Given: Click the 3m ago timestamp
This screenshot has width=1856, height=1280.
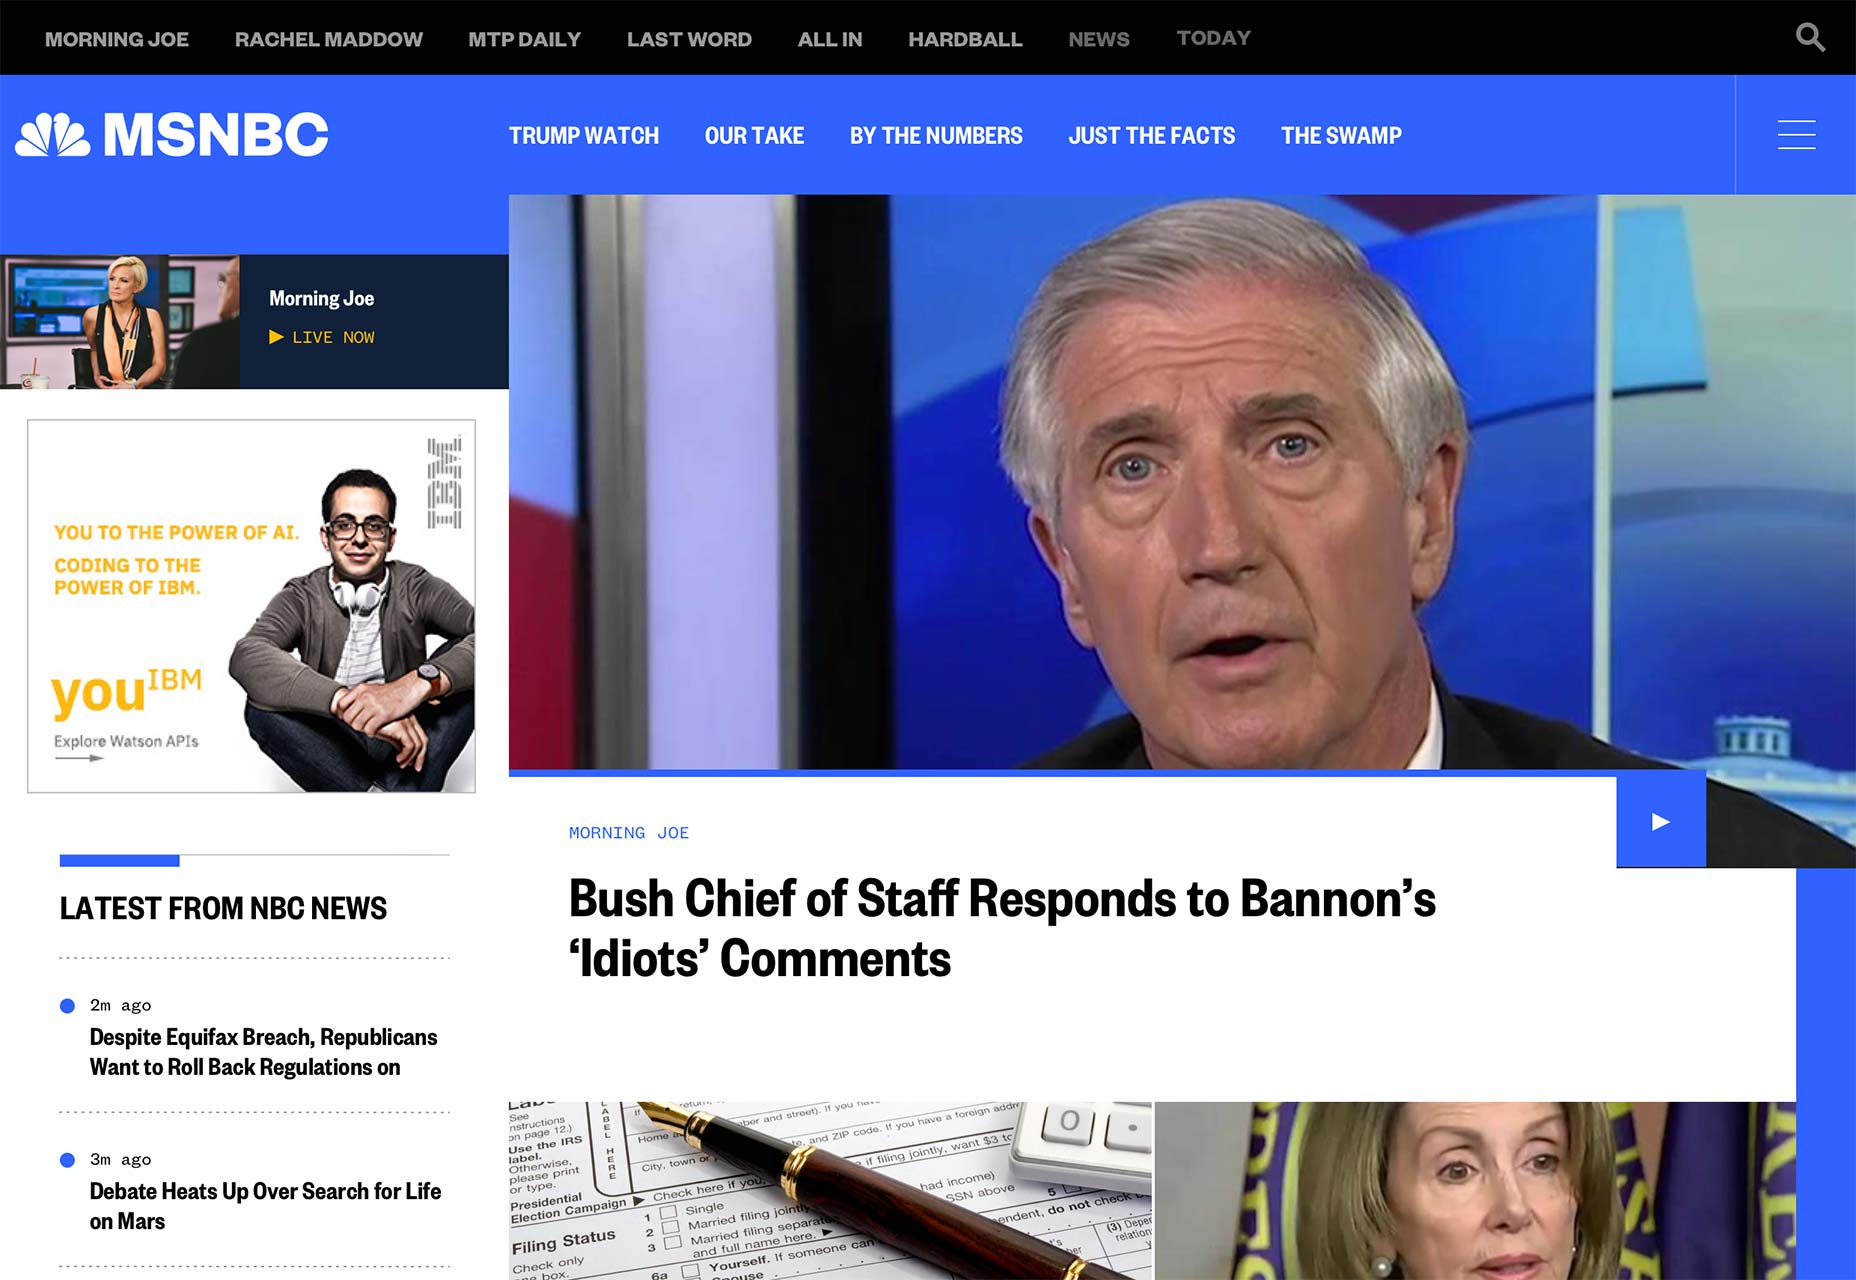Looking at the screenshot, I should pos(121,1159).
